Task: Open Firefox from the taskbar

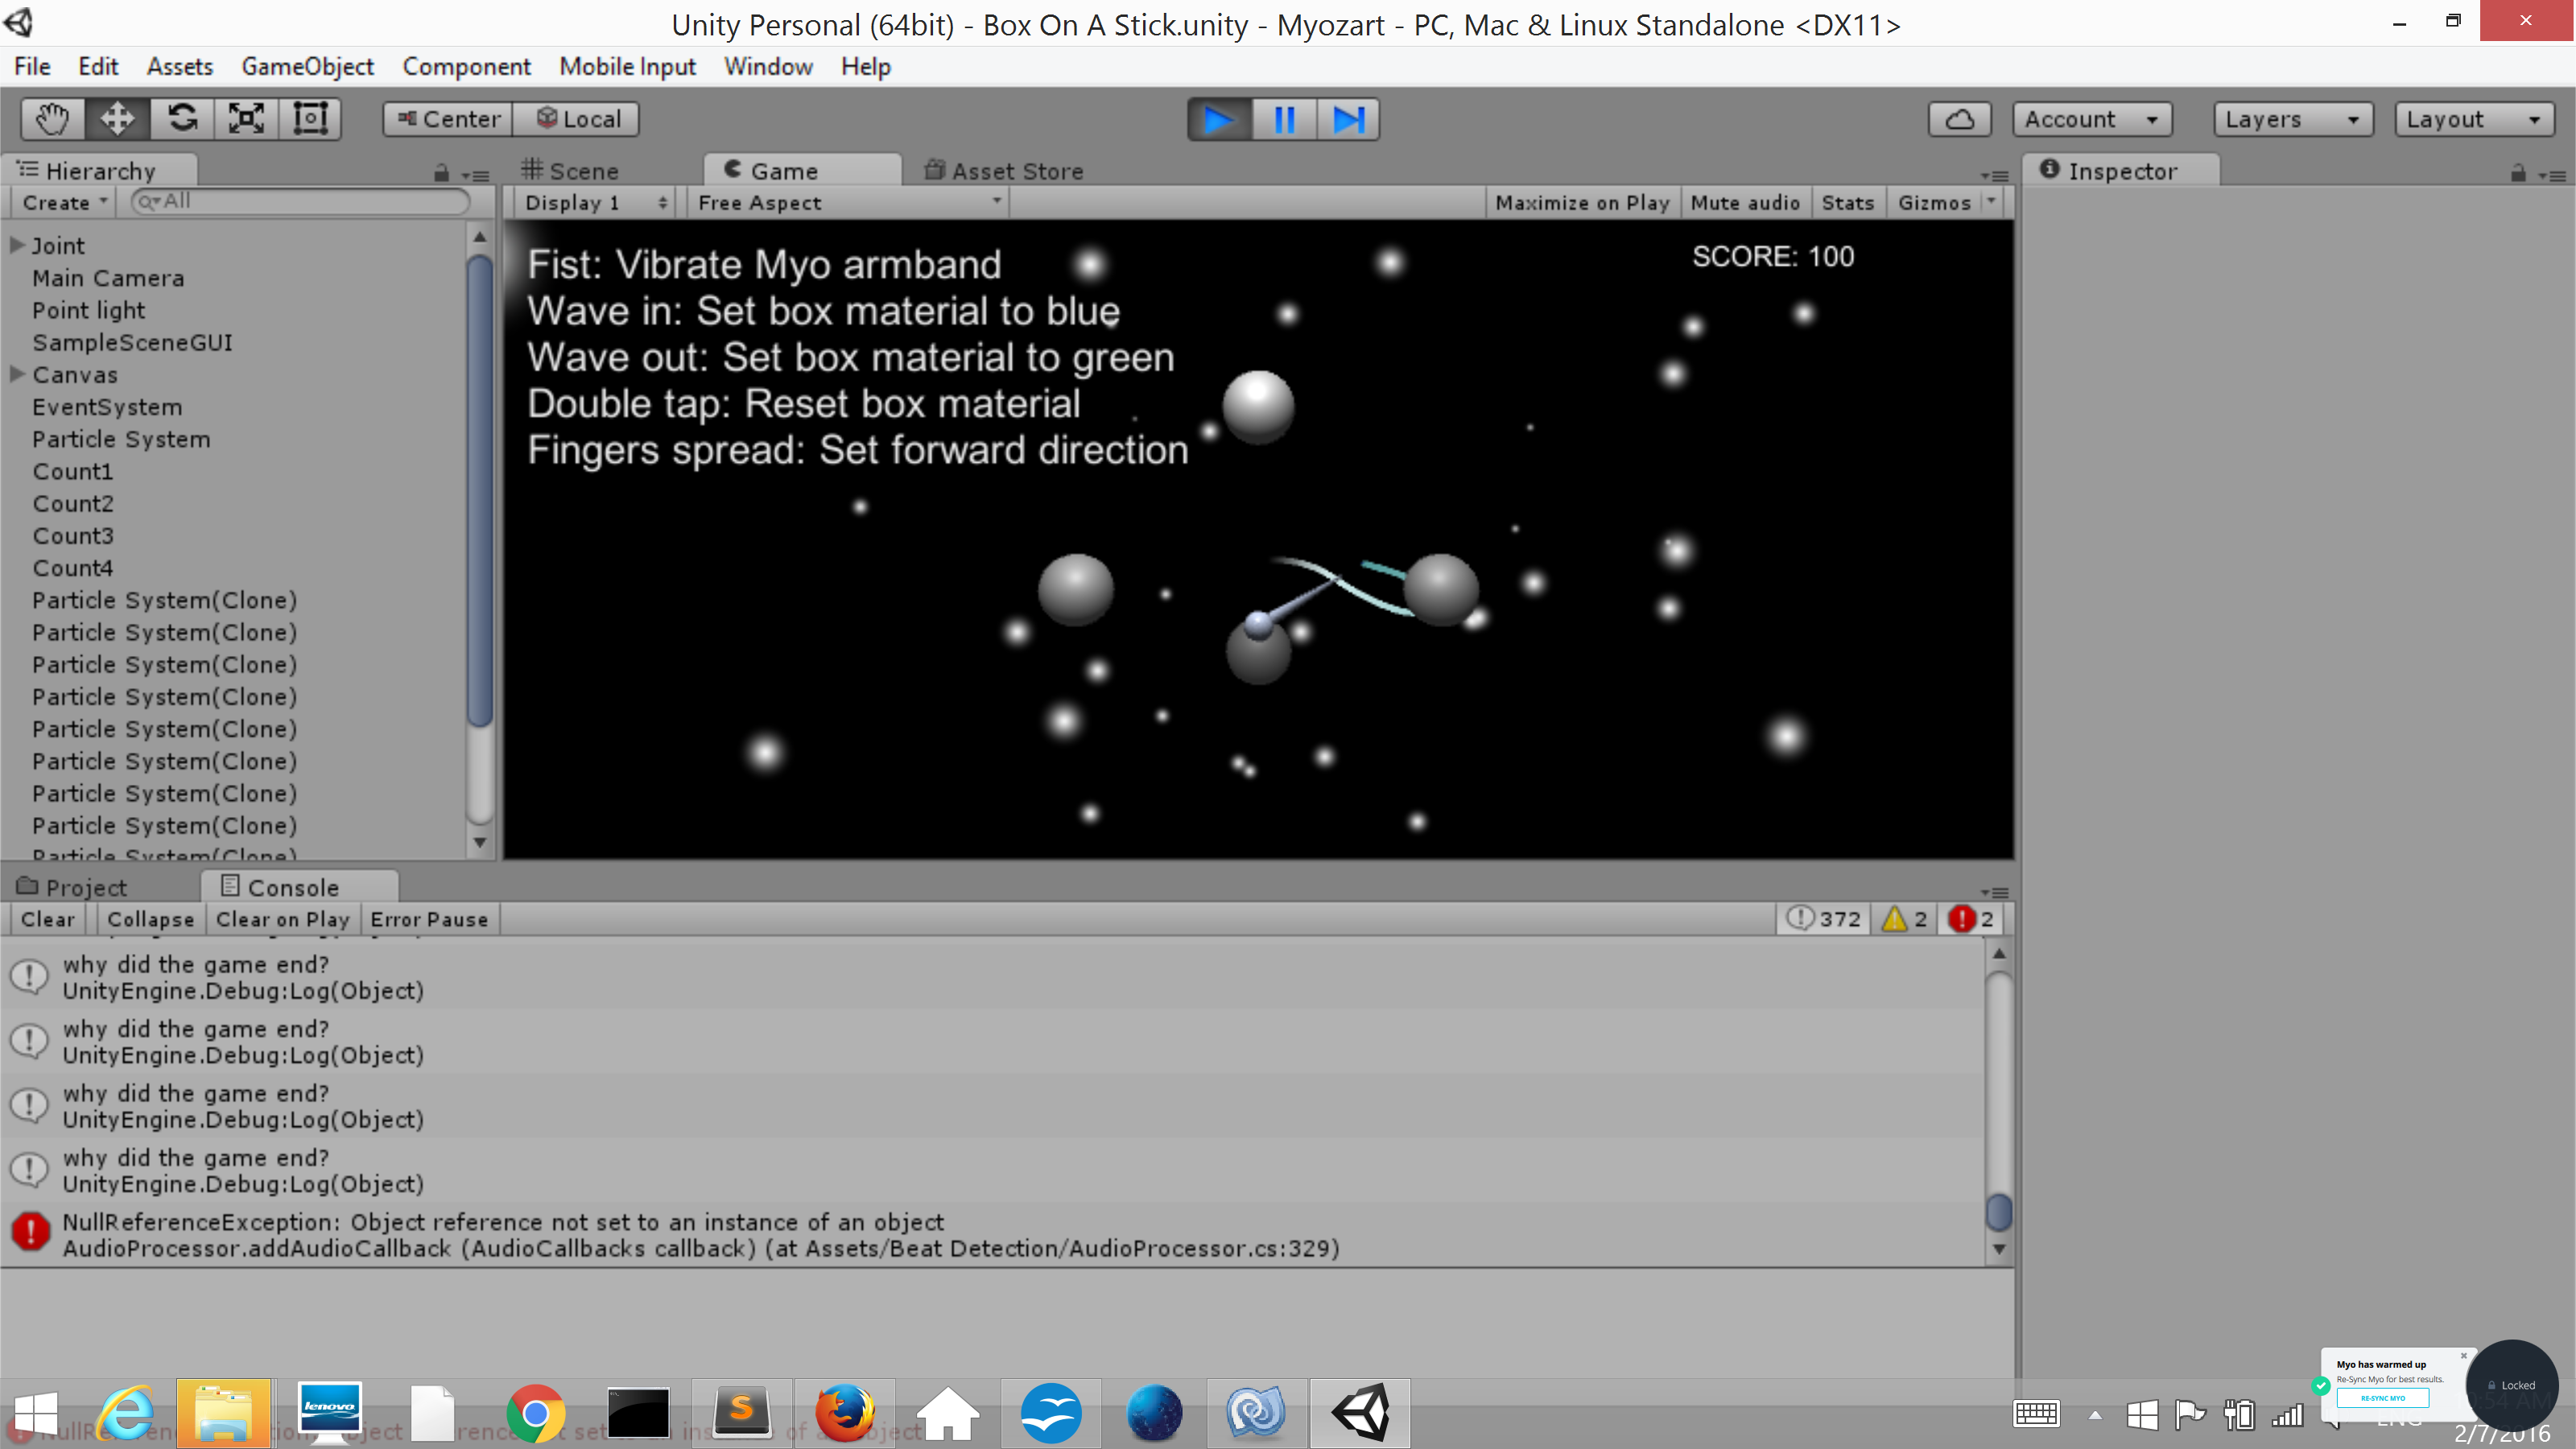Action: point(844,1413)
